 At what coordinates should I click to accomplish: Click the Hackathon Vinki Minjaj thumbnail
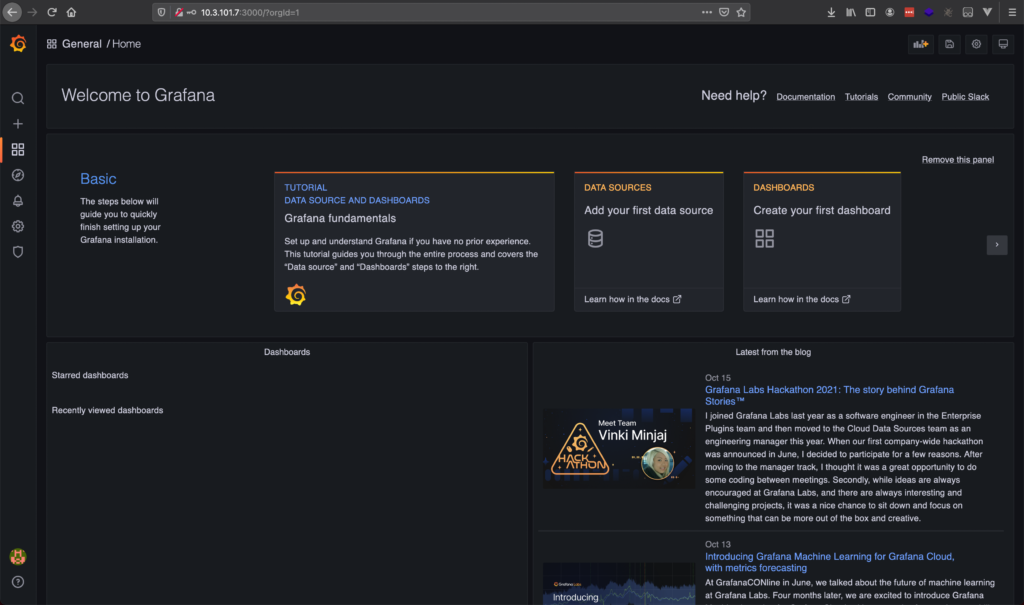(618, 448)
